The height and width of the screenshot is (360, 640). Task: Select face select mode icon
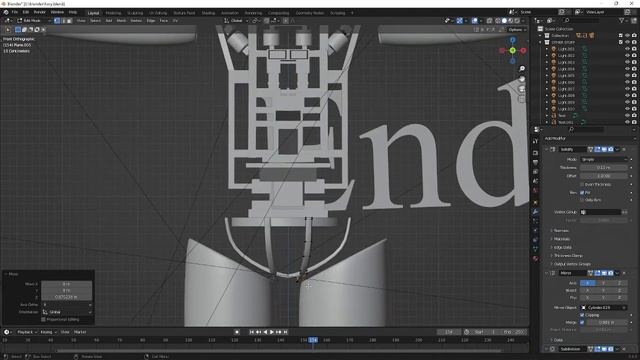[x=69, y=20]
